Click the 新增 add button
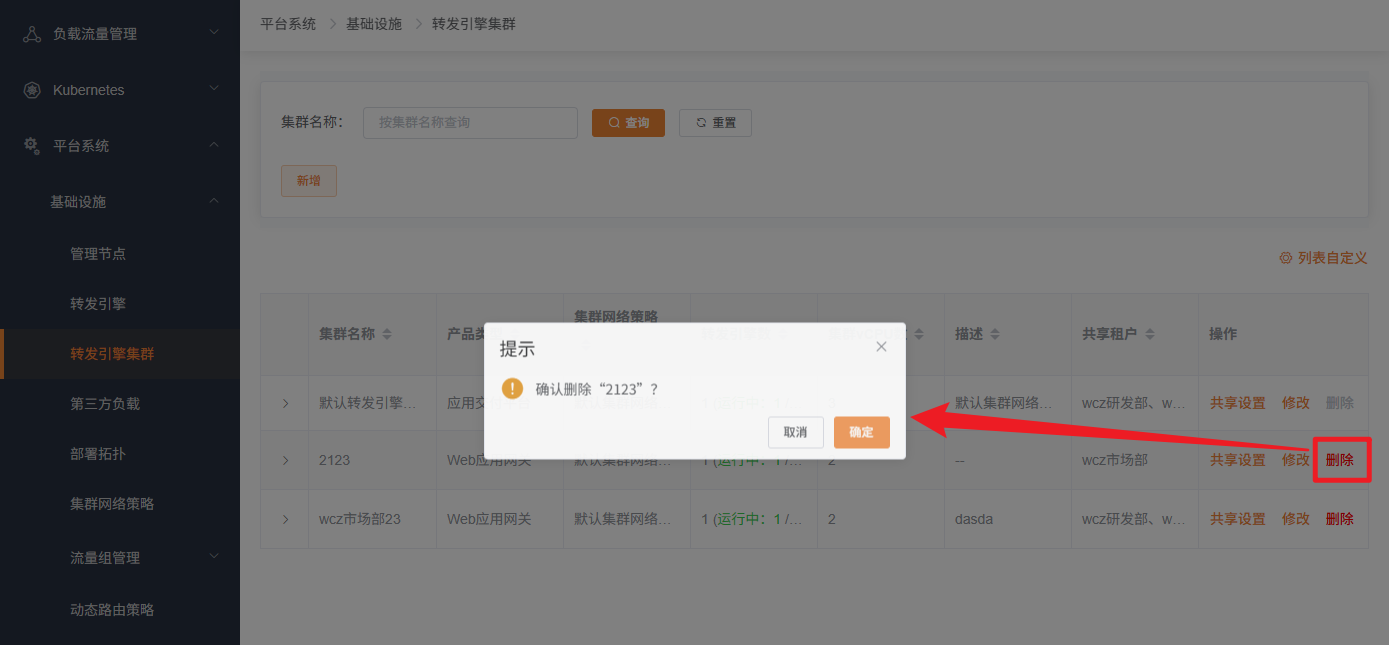This screenshot has height=645, width=1389. (x=309, y=181)
